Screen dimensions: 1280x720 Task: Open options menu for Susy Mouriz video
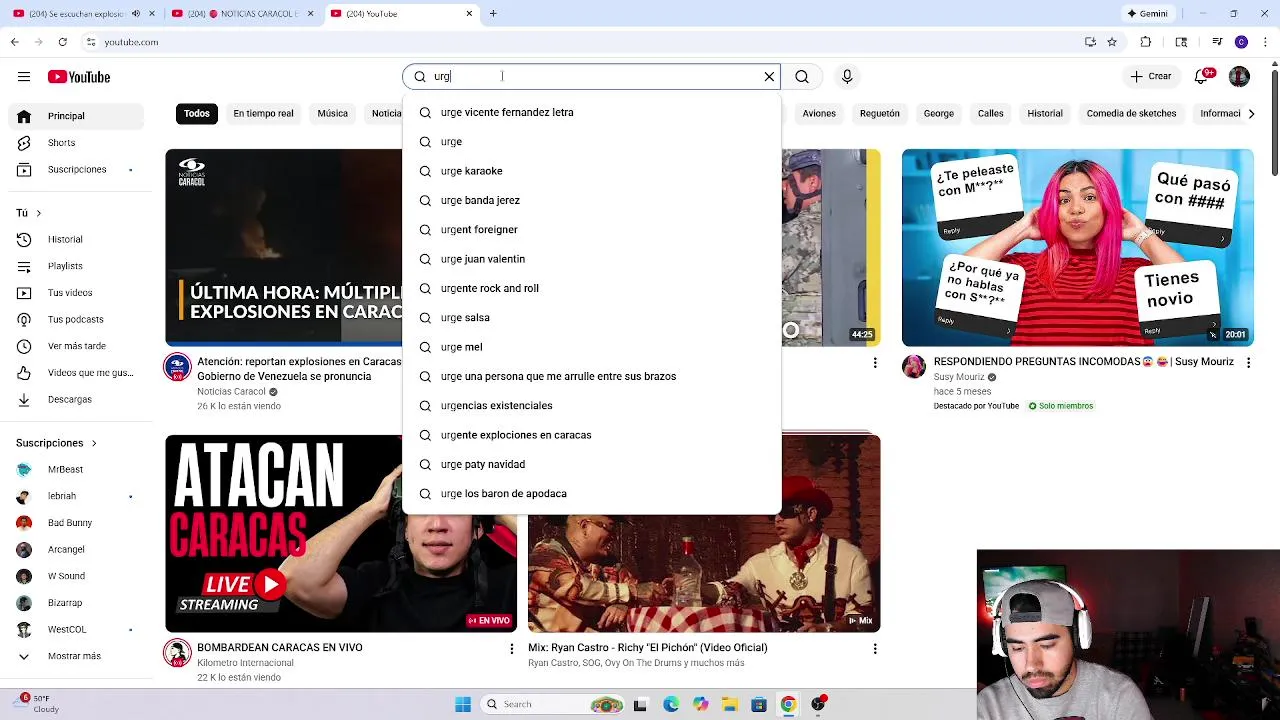[1248, 363]
